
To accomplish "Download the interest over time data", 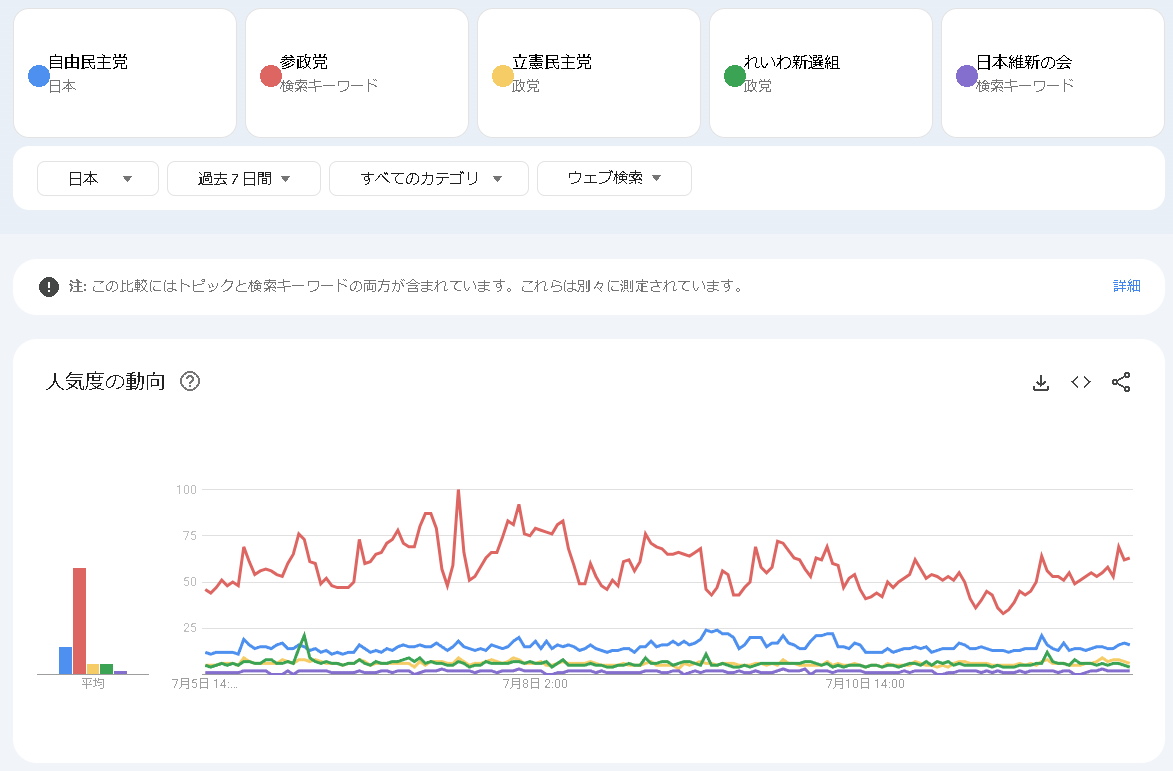I will pos(1041,383).
